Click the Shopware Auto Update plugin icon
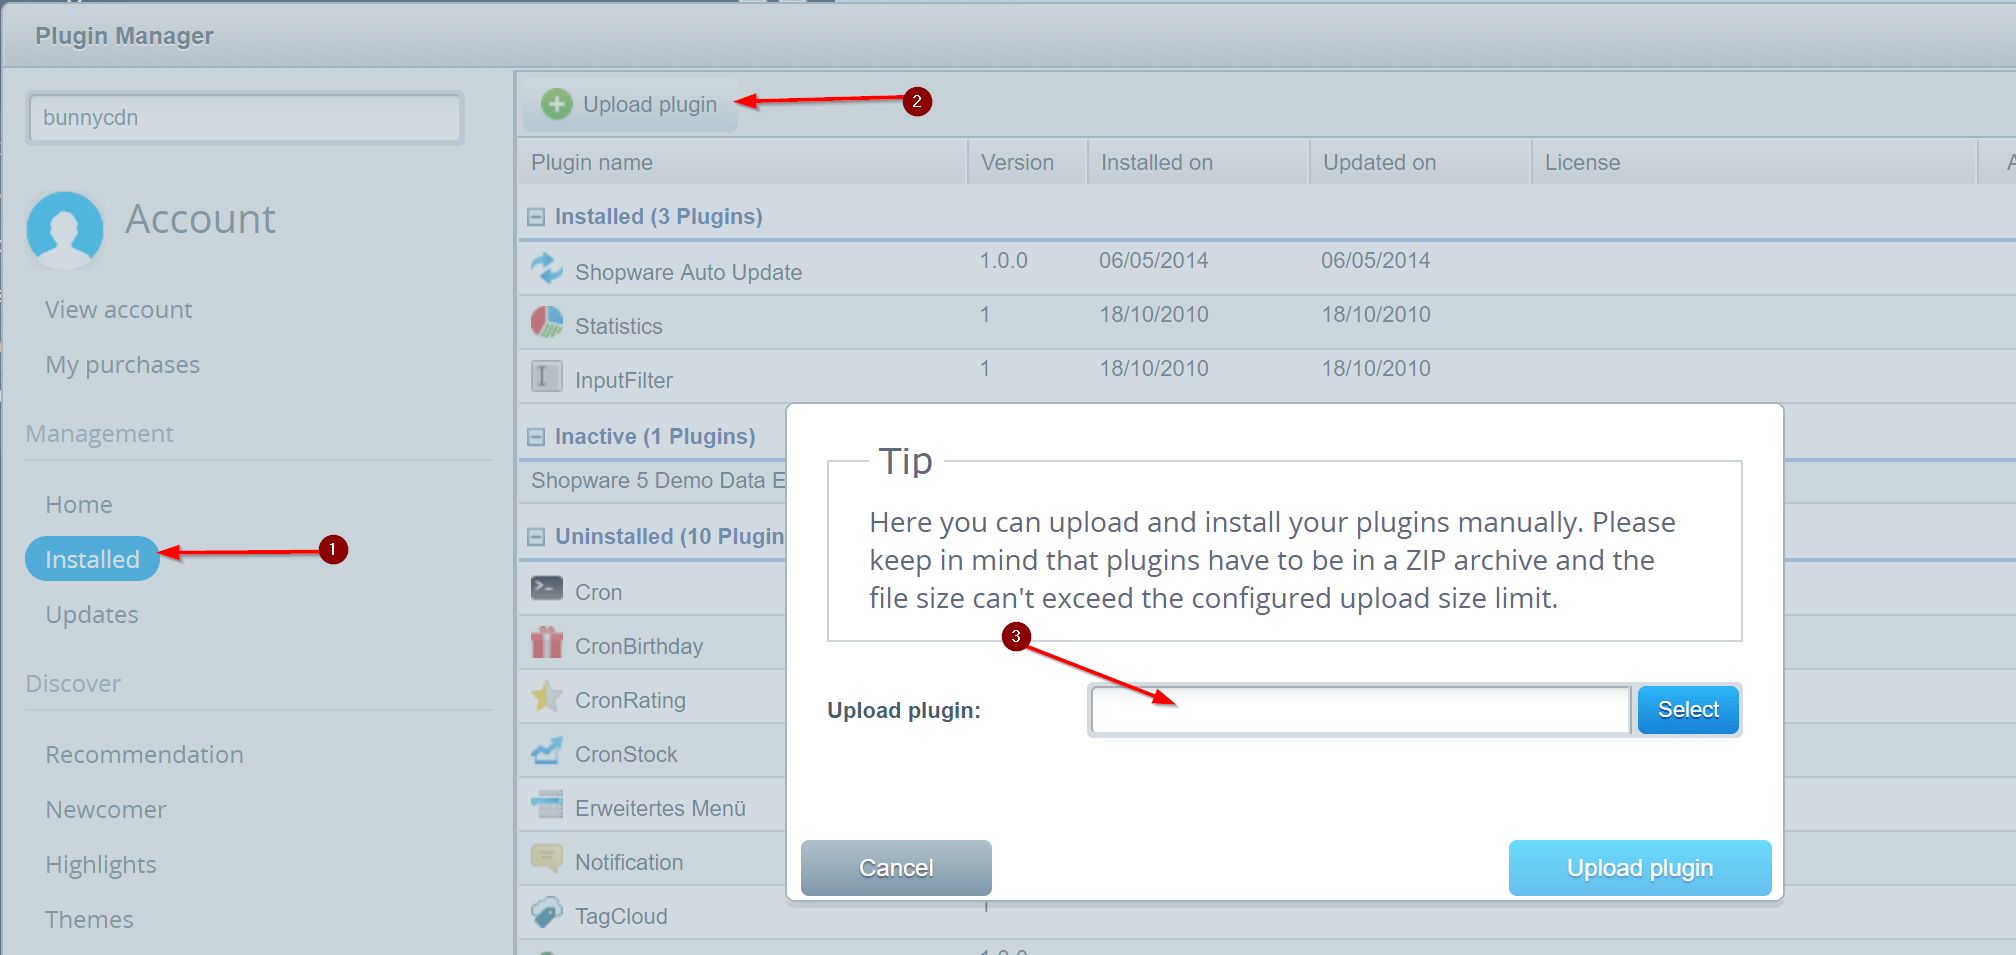The image size is (2016, 955). point(547,268)
